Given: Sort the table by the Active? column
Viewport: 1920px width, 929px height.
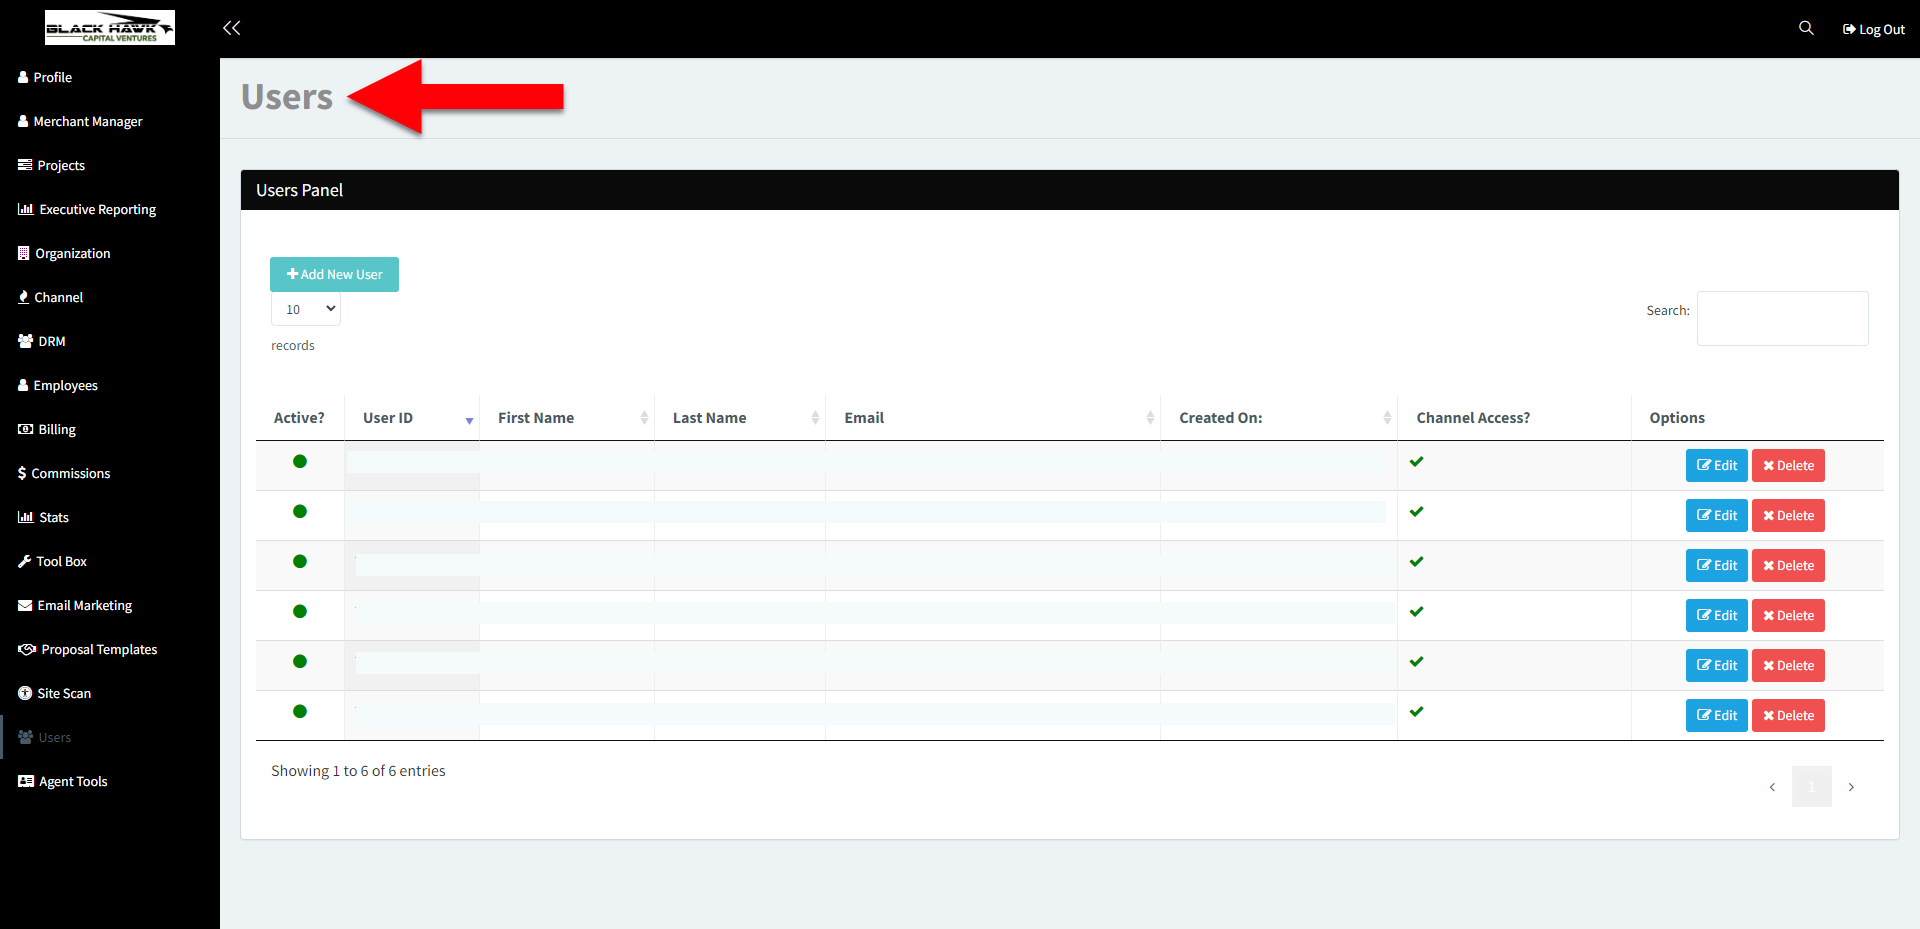Looking at the screenshot, I should [x=299, y=418].
